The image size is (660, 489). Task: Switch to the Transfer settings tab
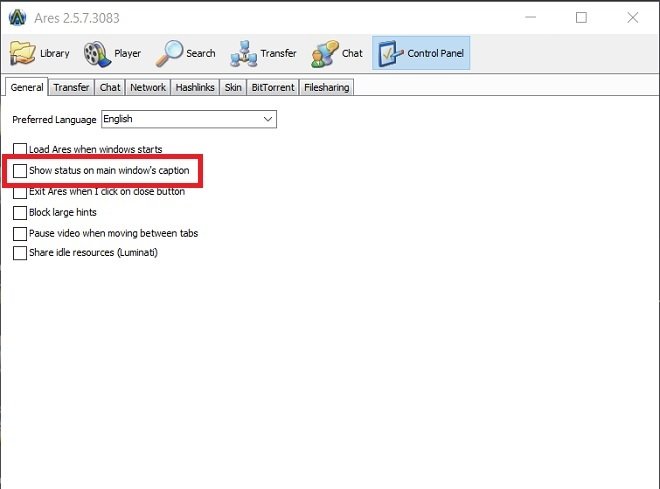pos(71,87)
